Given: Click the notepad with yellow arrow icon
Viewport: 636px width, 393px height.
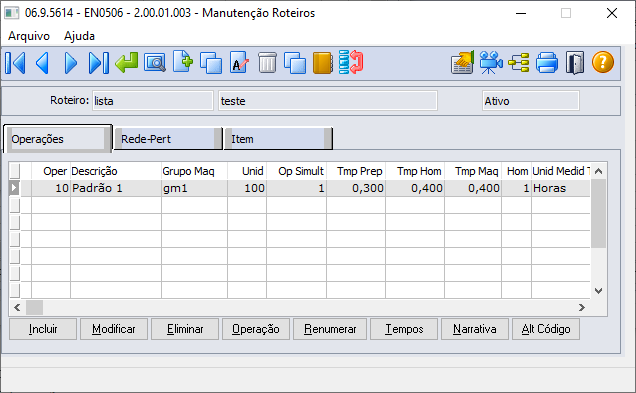Looking at the screenshot, I should coord(462,62).
